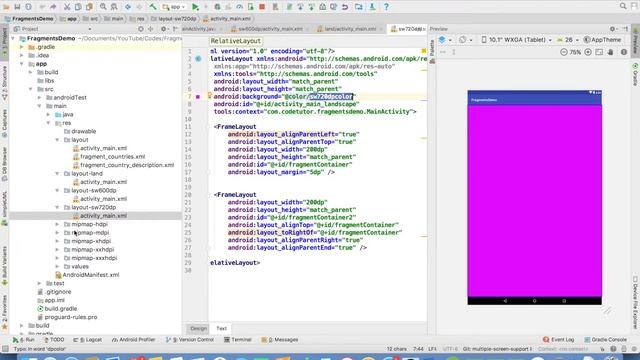Viewport: 640px width, 360px height.
Task: Click the Redo arrow icon
Action: (x=53, y=7)
